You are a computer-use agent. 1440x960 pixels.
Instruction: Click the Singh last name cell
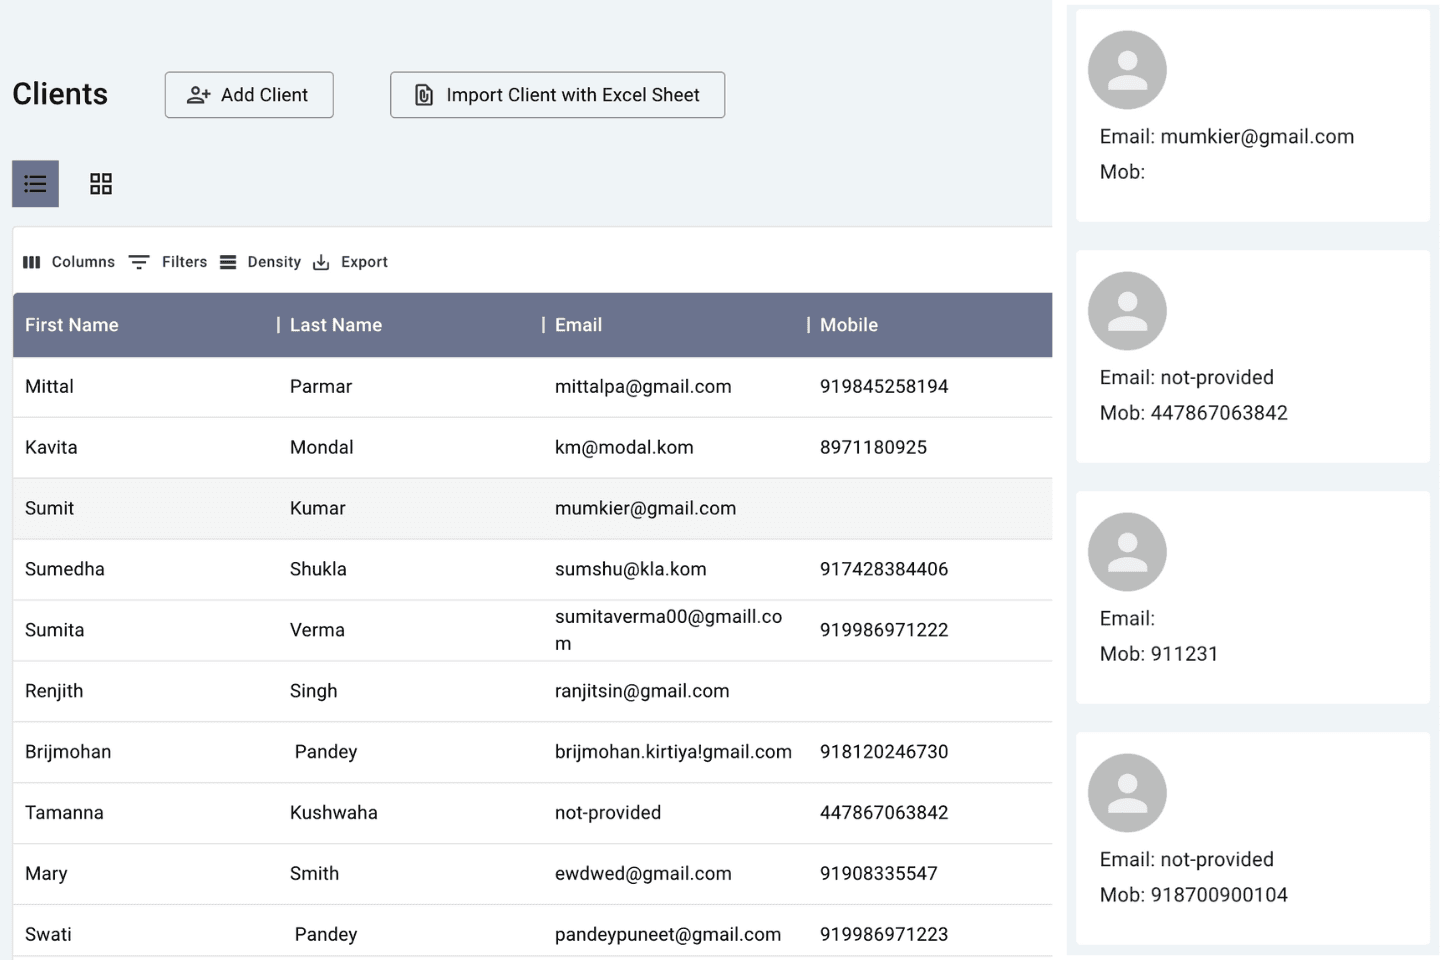(x=314, y=692)
